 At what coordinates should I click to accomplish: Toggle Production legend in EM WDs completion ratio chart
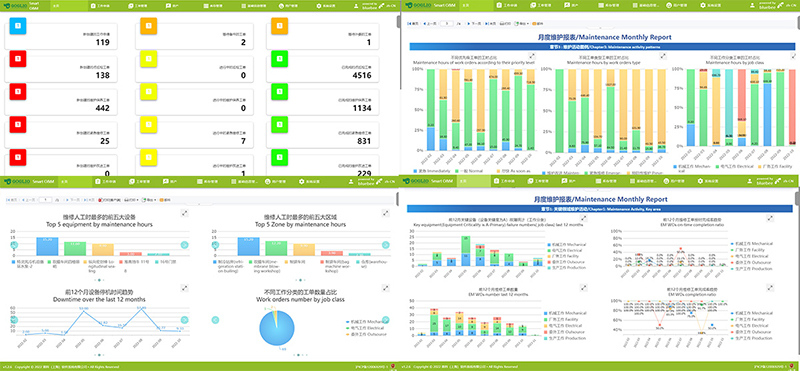click(x=751, y=338)
